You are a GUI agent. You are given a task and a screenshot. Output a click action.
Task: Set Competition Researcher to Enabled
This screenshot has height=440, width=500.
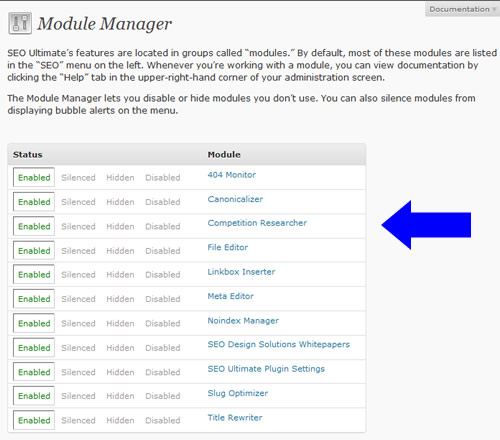click(34, 226)
